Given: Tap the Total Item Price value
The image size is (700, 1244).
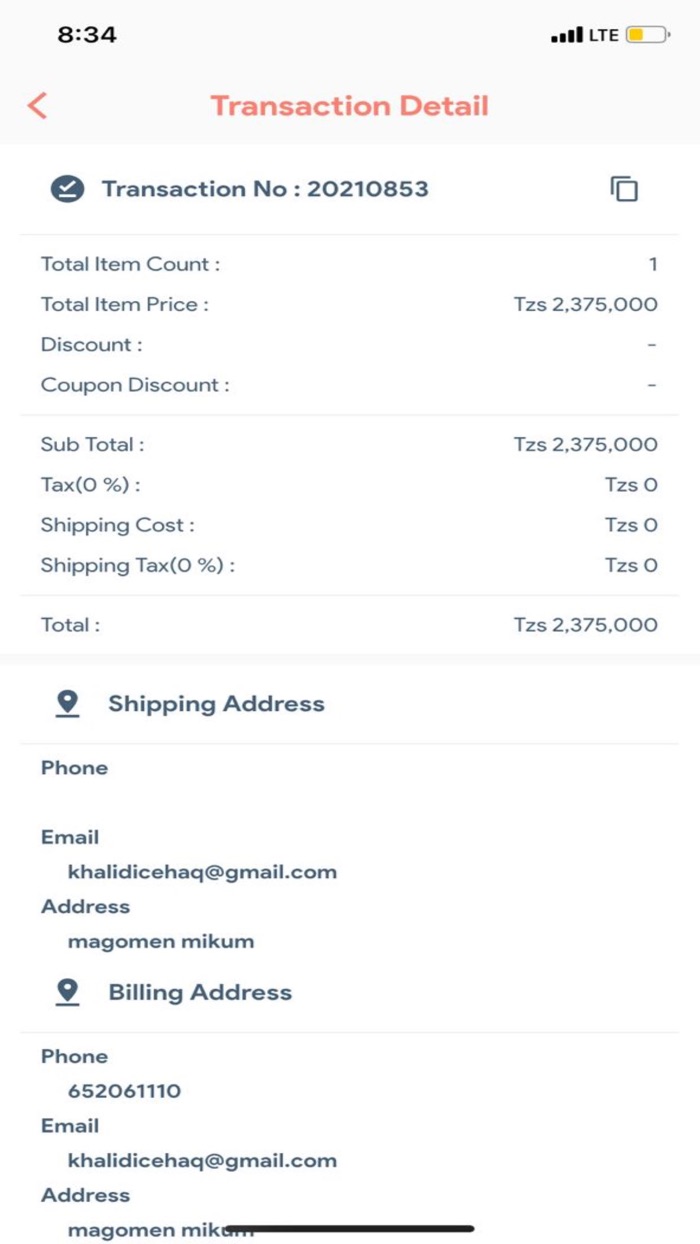Looking at the screenshot, I should coord(585,305).
